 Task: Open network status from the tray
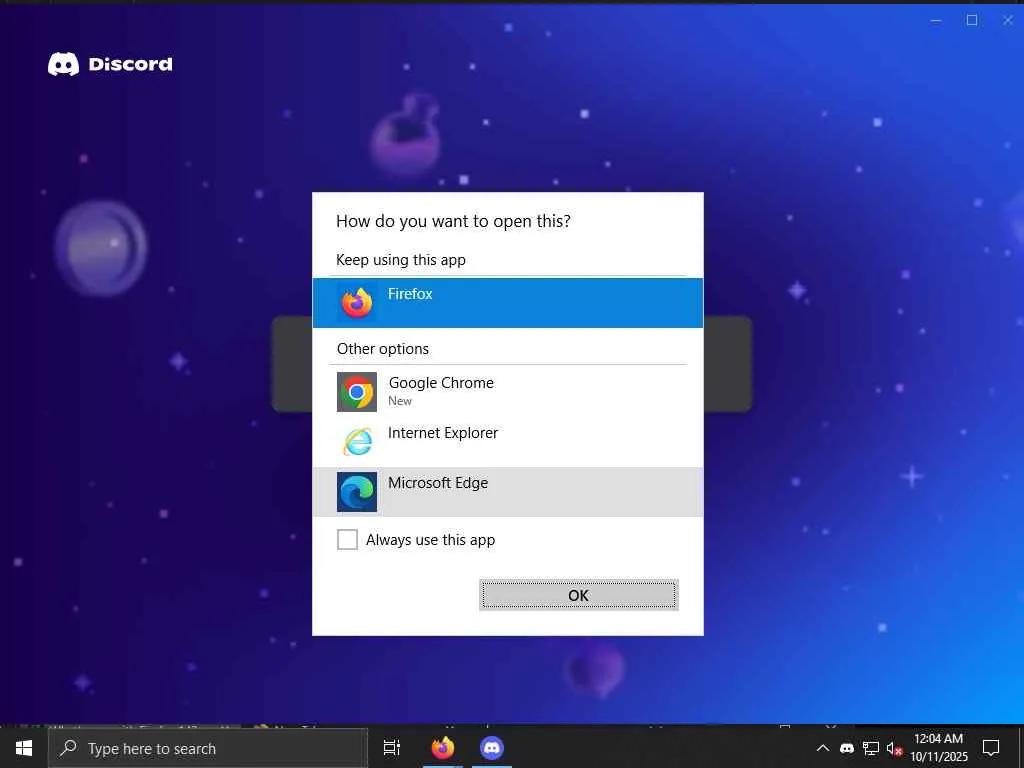(871, 748)
